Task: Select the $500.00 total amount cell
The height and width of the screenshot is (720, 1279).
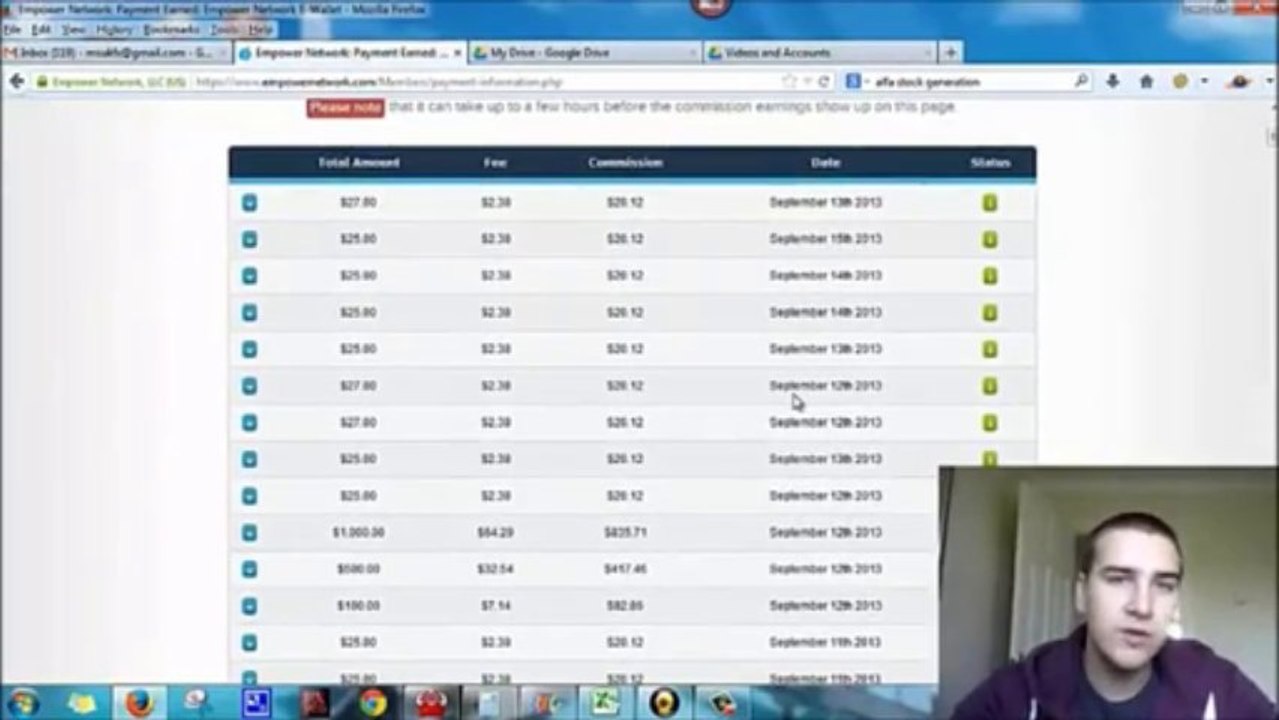Action: pyautogui.click(x=358, y=569)
